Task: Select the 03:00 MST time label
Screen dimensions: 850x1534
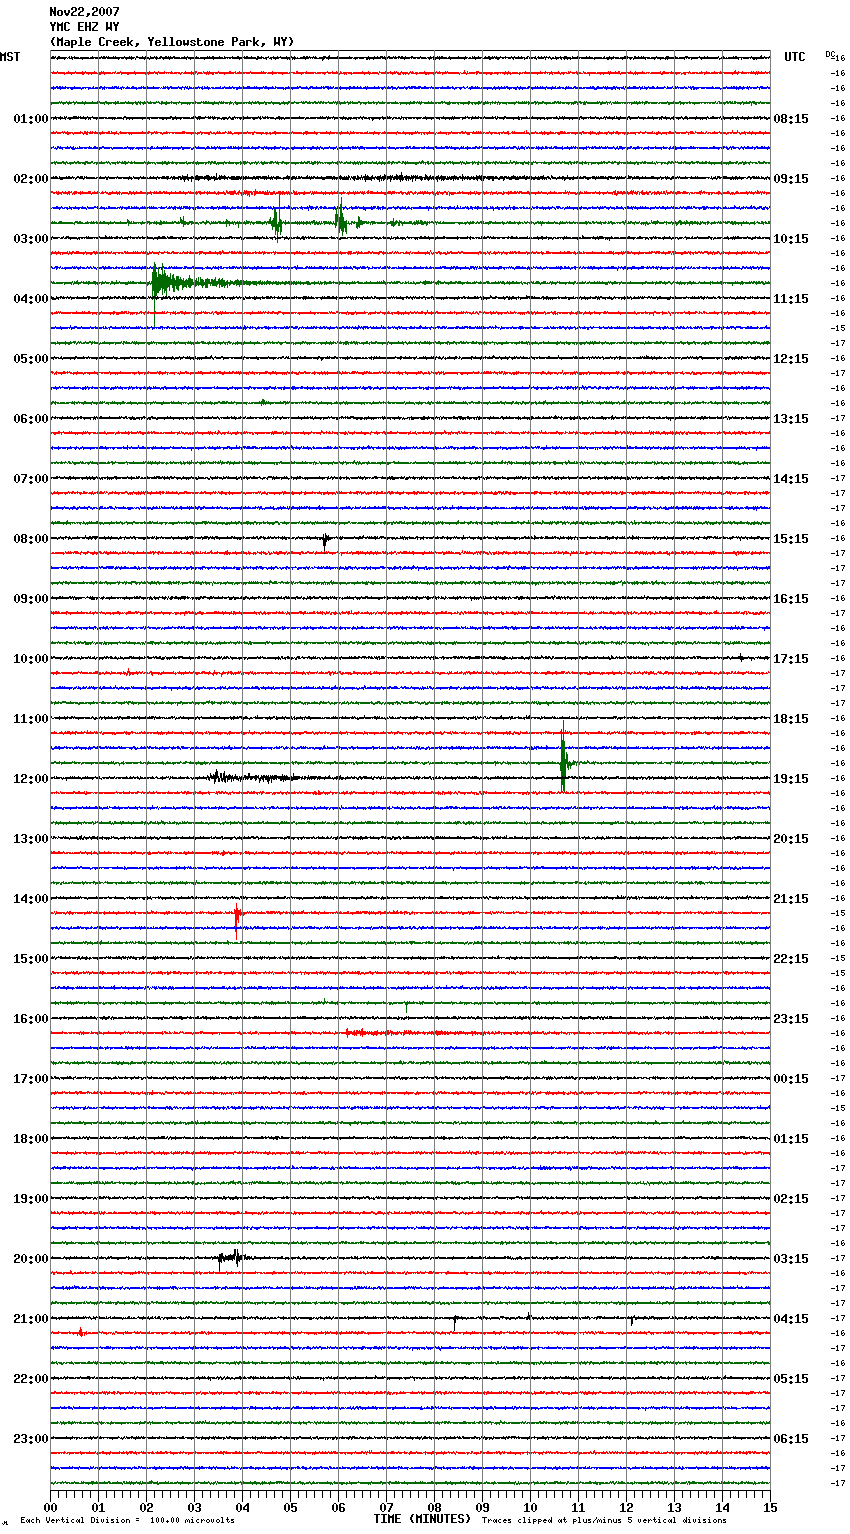Action: pos(31,239)
